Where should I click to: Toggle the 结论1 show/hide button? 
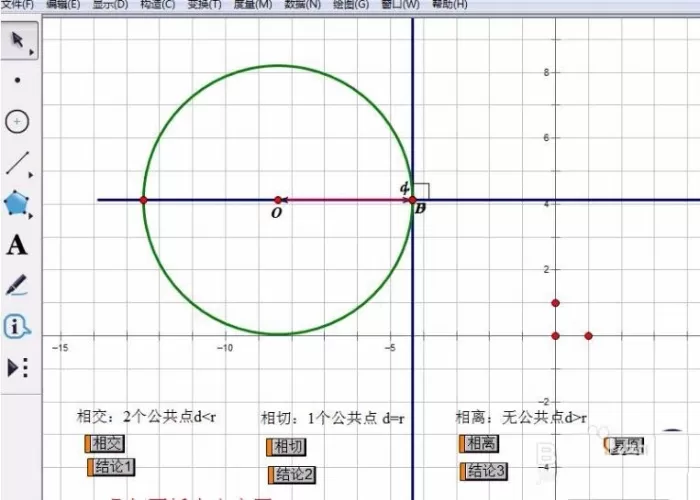click(111, 467)
